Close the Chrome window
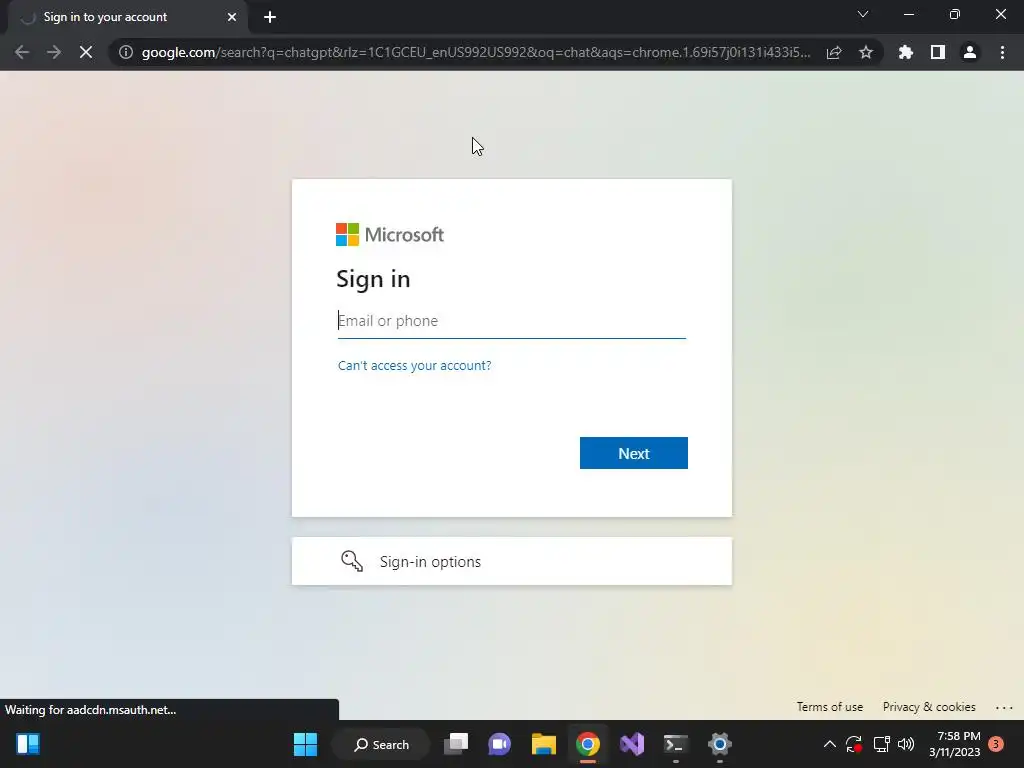This screenshot has height=768, width=1024. [x=1000, y=14]
